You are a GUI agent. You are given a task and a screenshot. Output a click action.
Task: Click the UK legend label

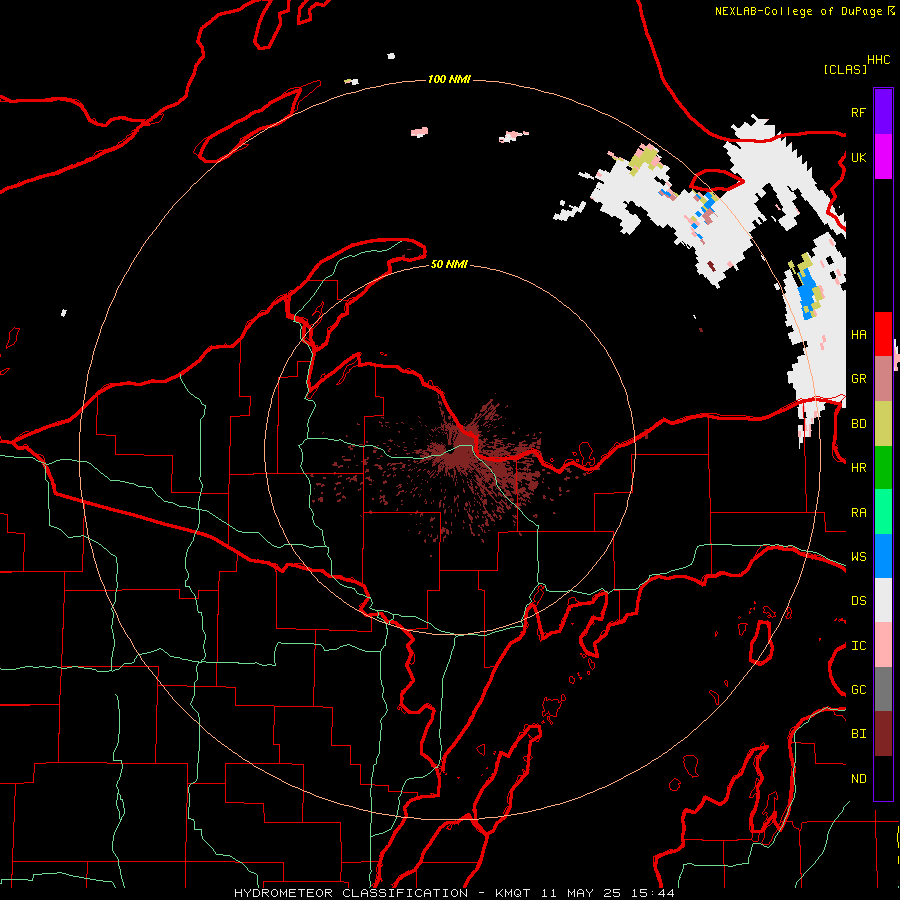tap(858, 157)
